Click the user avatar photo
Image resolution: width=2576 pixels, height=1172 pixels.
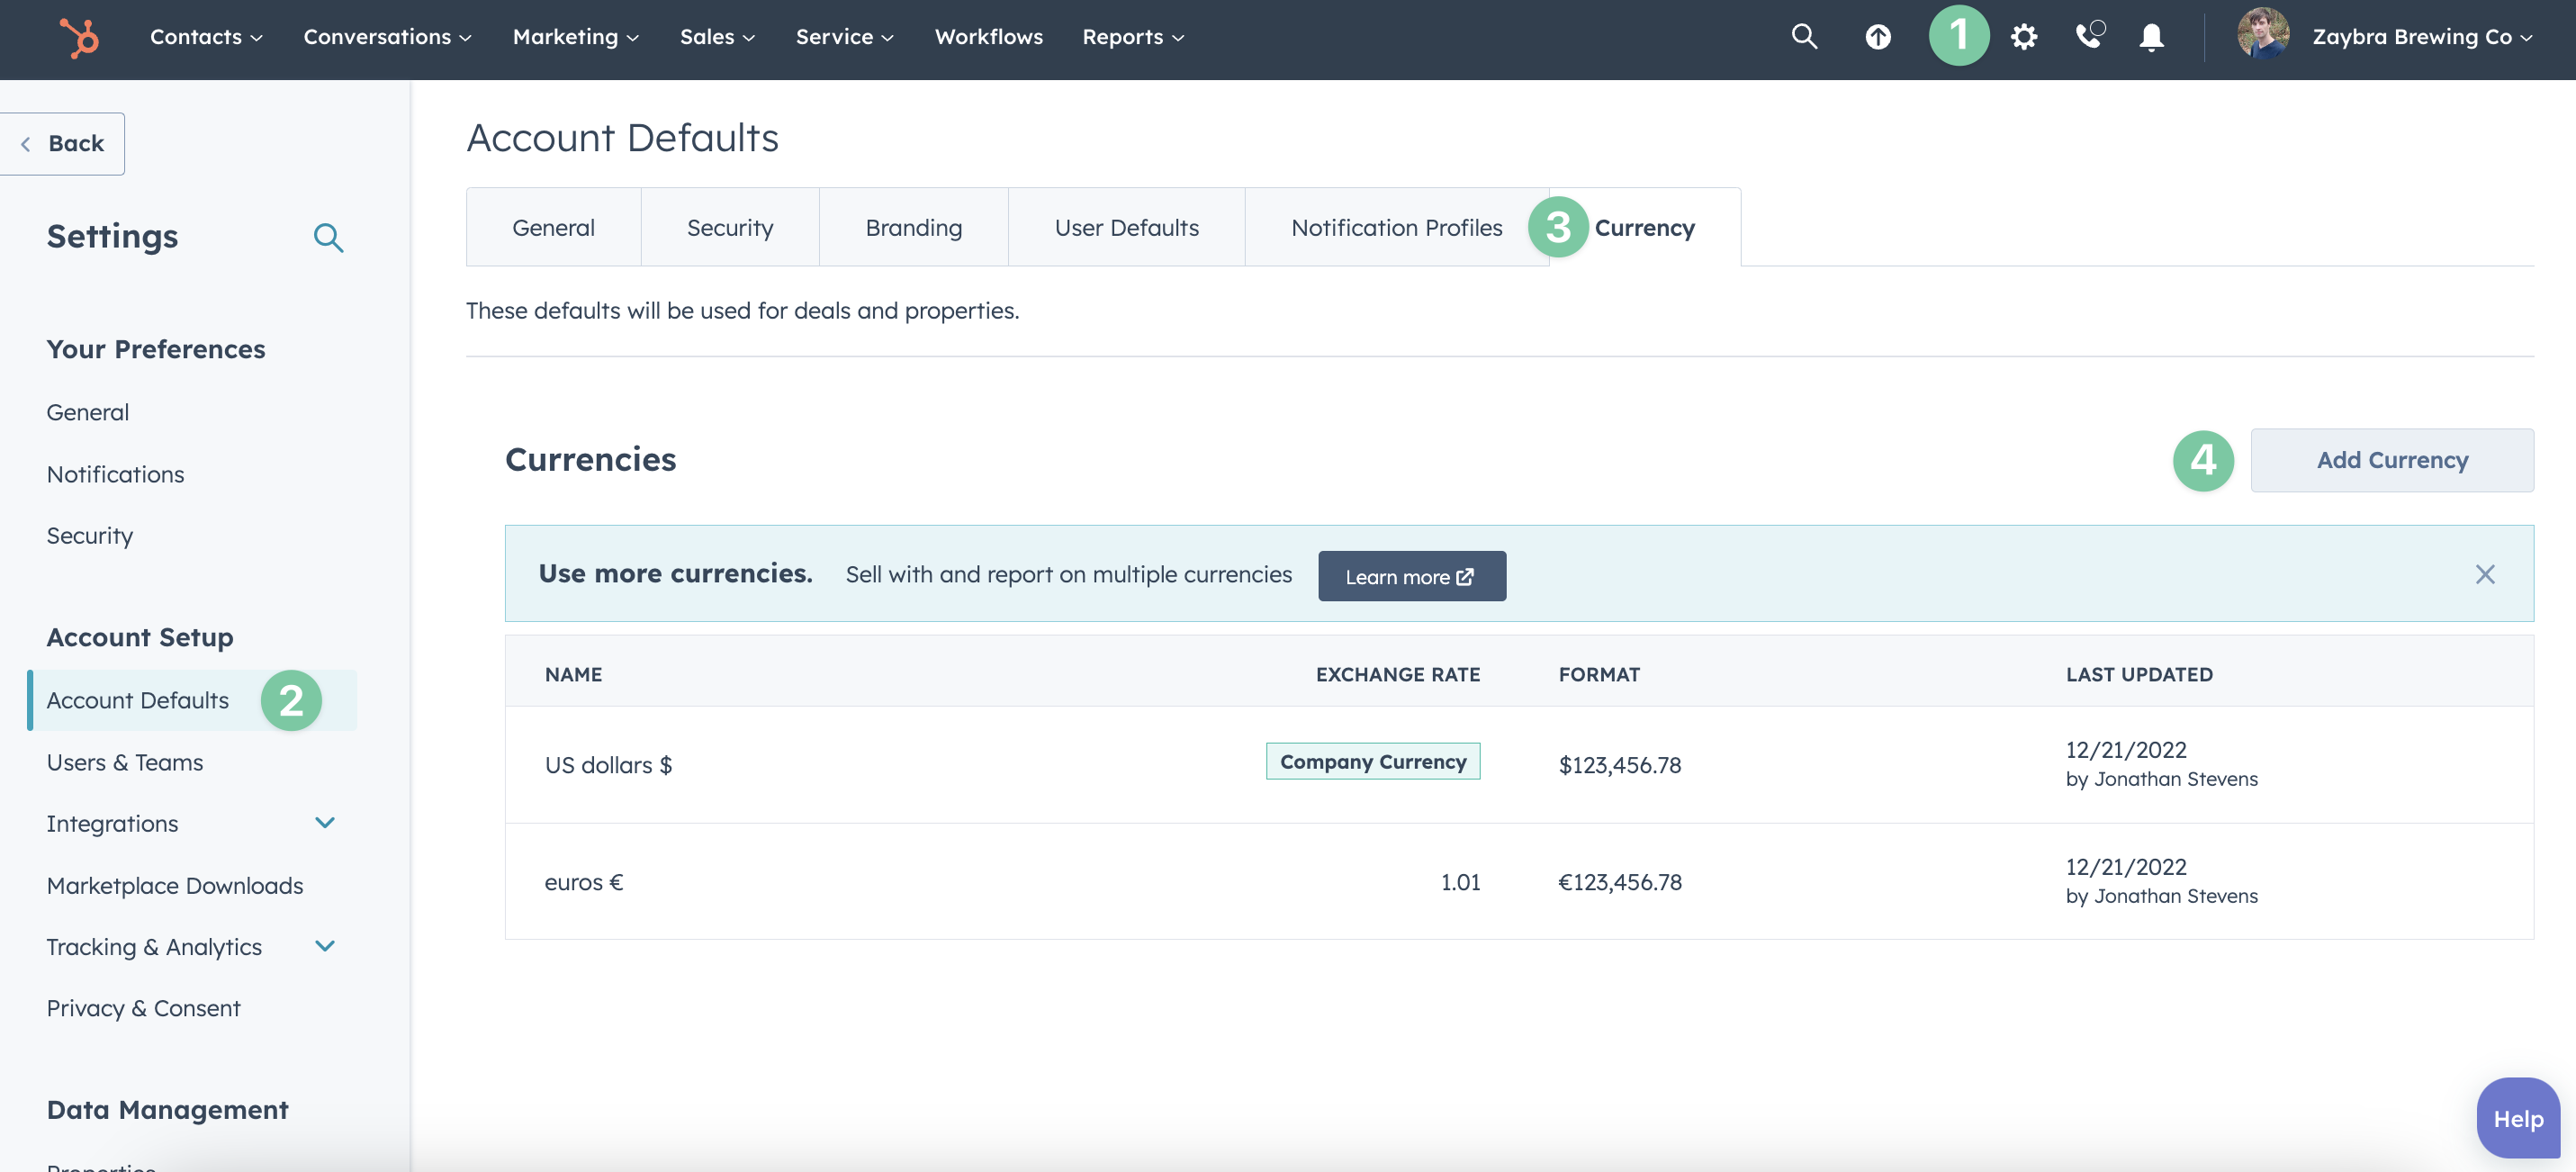pos(2262,35)
